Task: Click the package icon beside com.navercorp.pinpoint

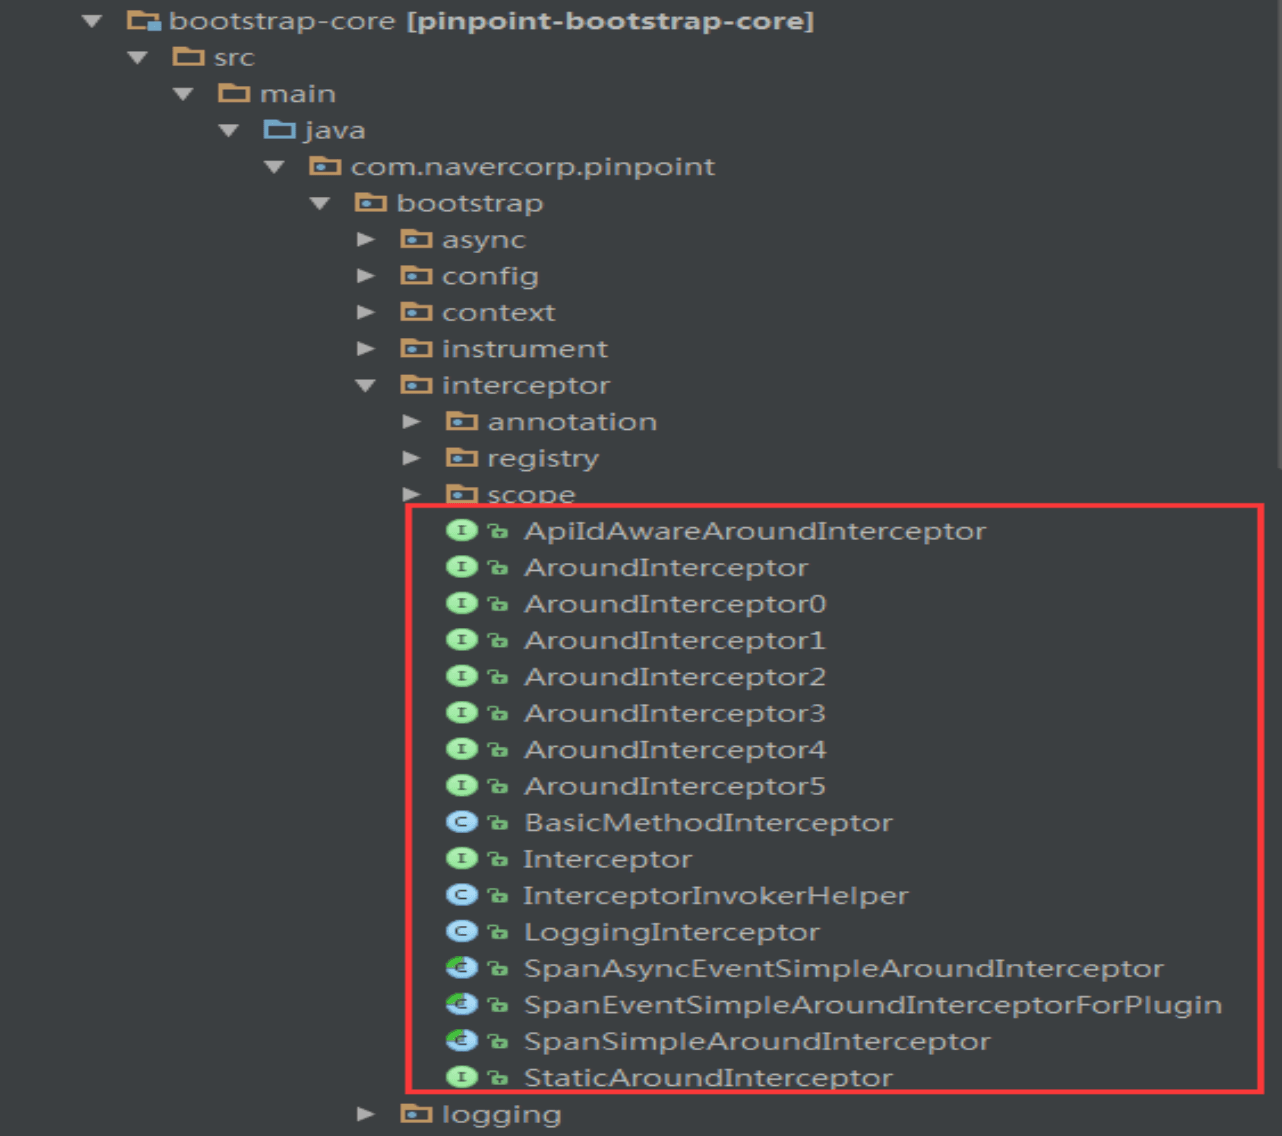Action: pos(325,166)
